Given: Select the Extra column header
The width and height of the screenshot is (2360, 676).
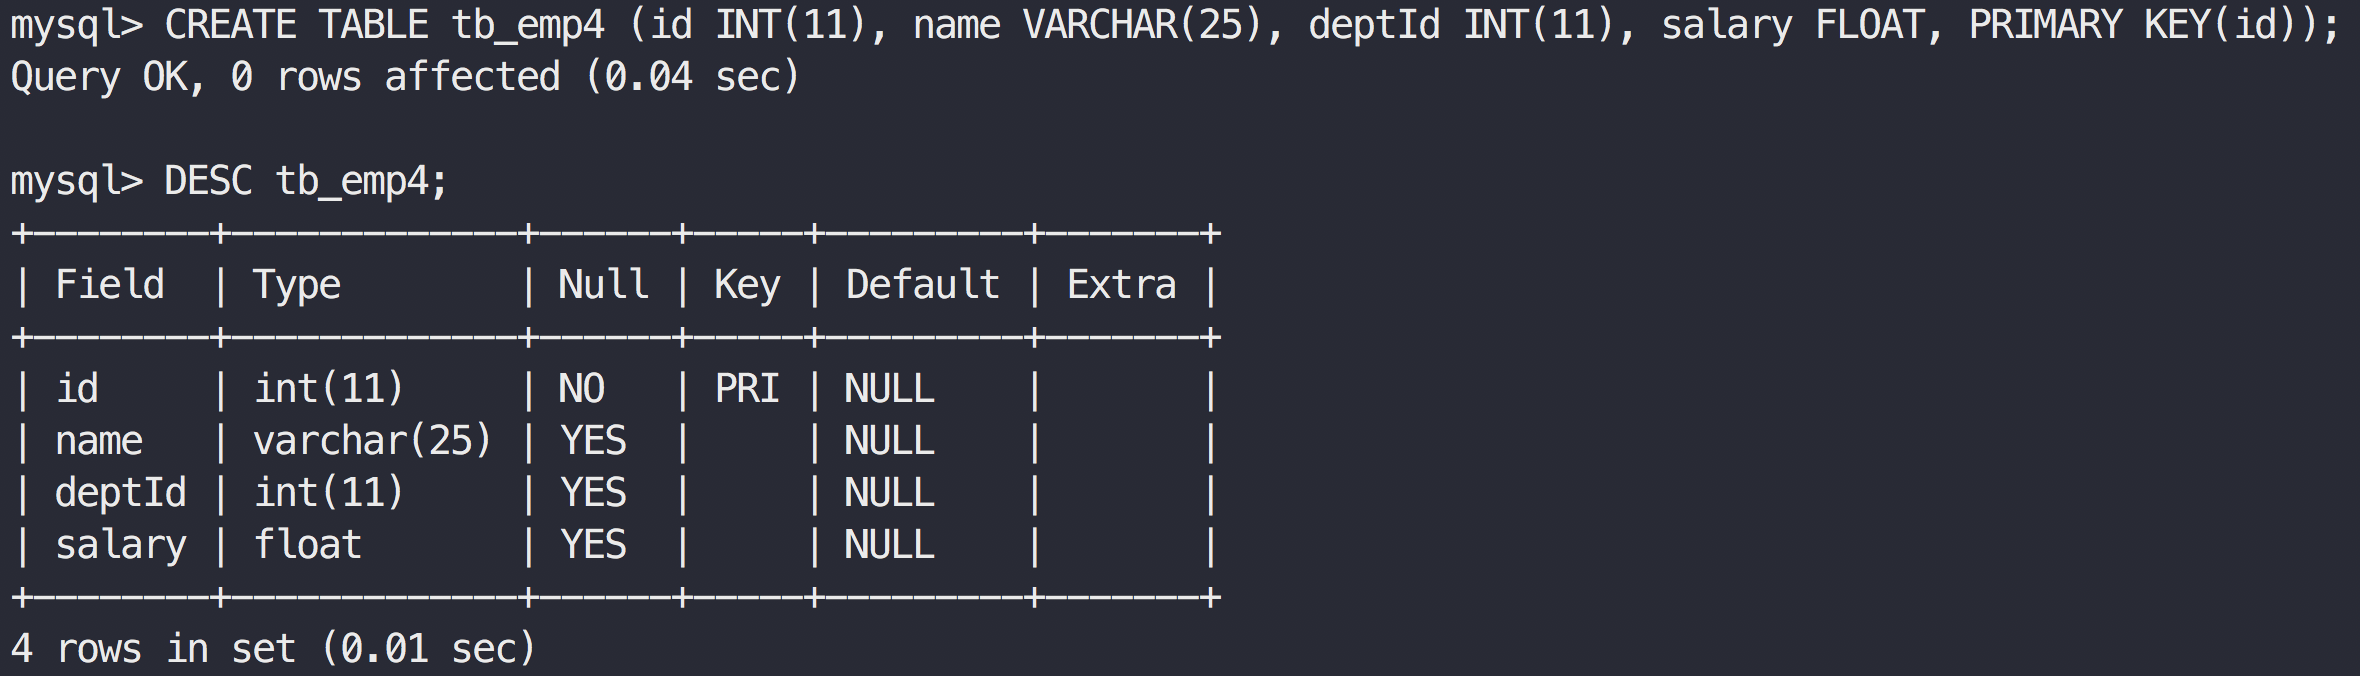Looking at the screenshot, I should click(x=1122, y=285).
